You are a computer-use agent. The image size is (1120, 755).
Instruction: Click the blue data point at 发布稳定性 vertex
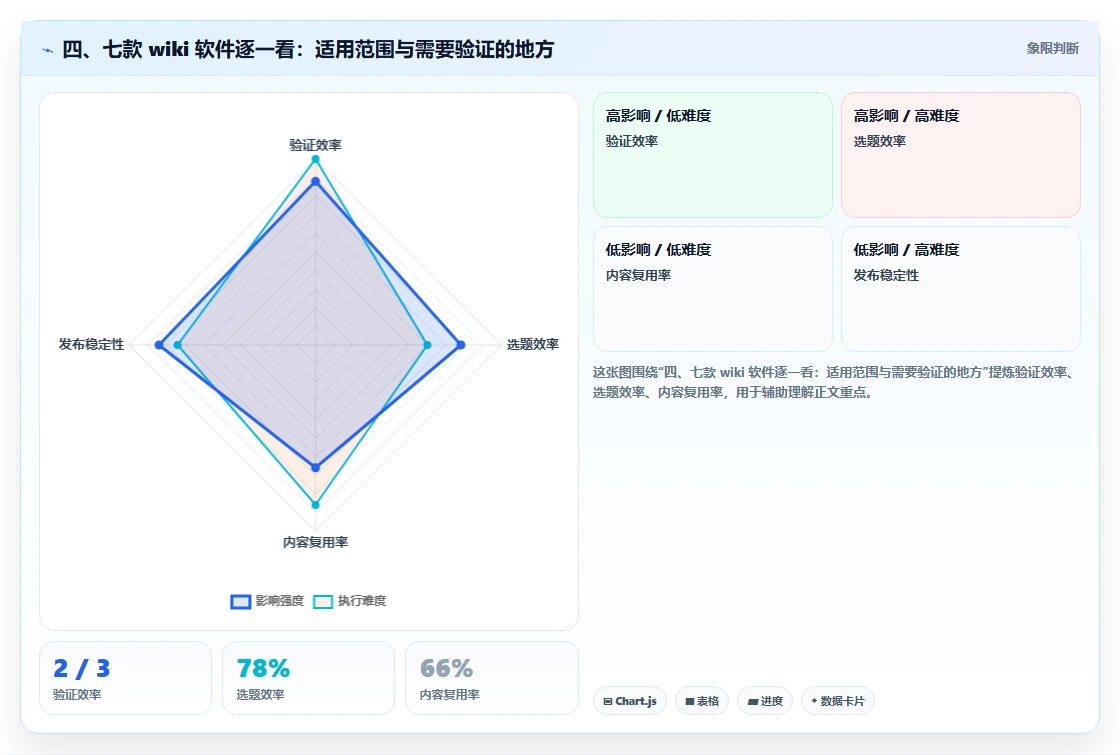[159, 345]
